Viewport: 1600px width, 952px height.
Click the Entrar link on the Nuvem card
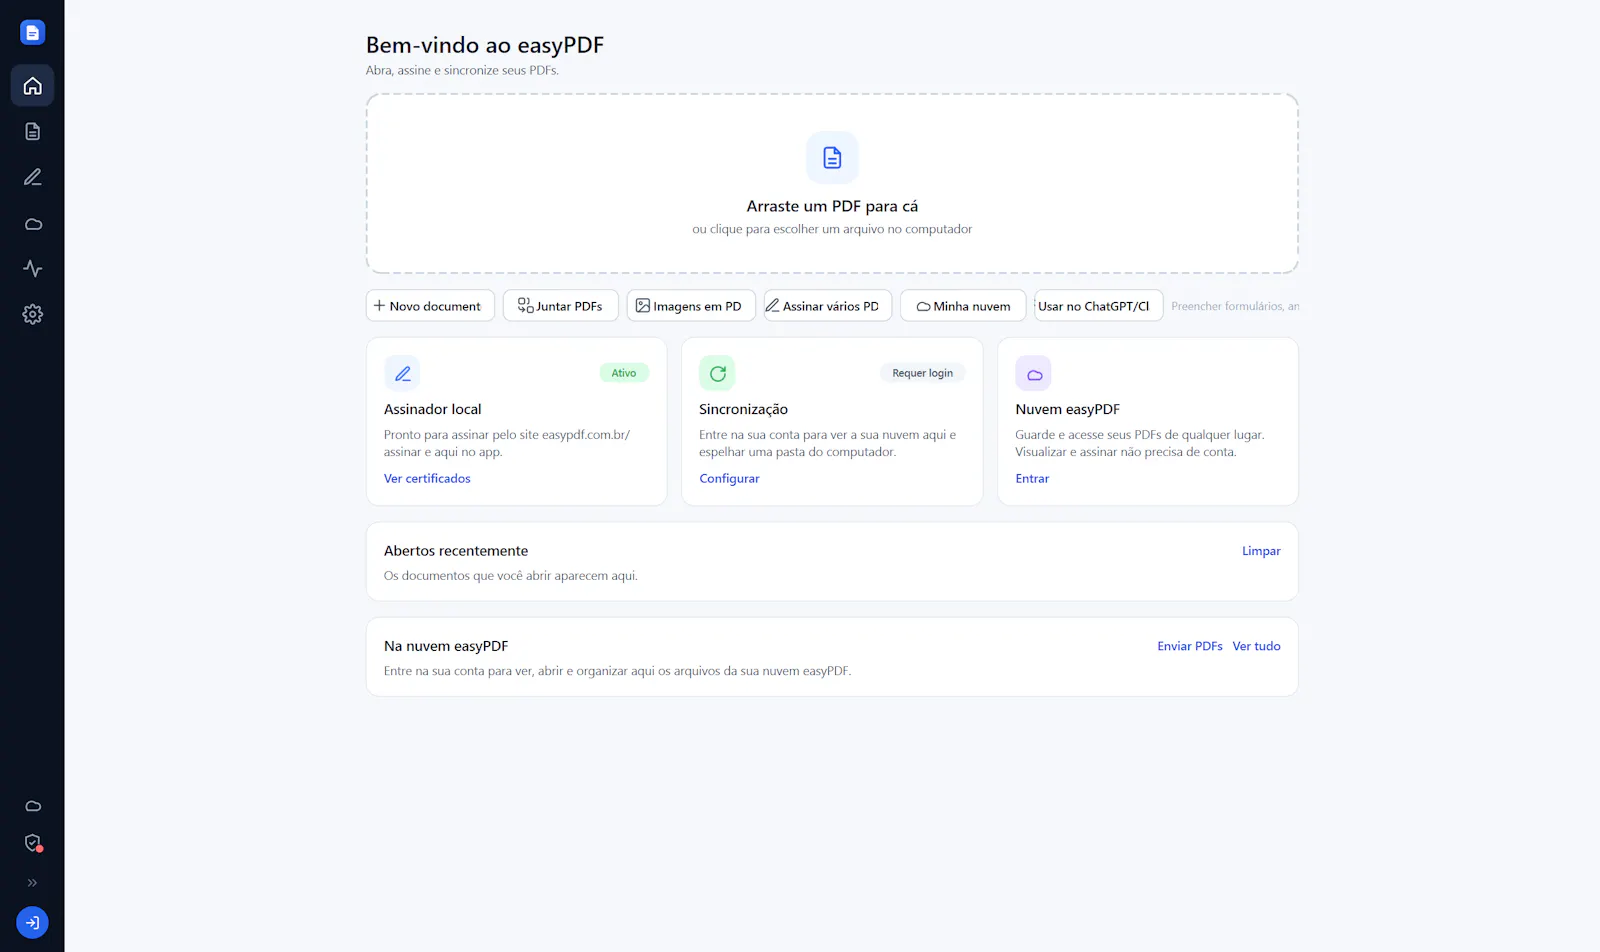pos(1032,479)
